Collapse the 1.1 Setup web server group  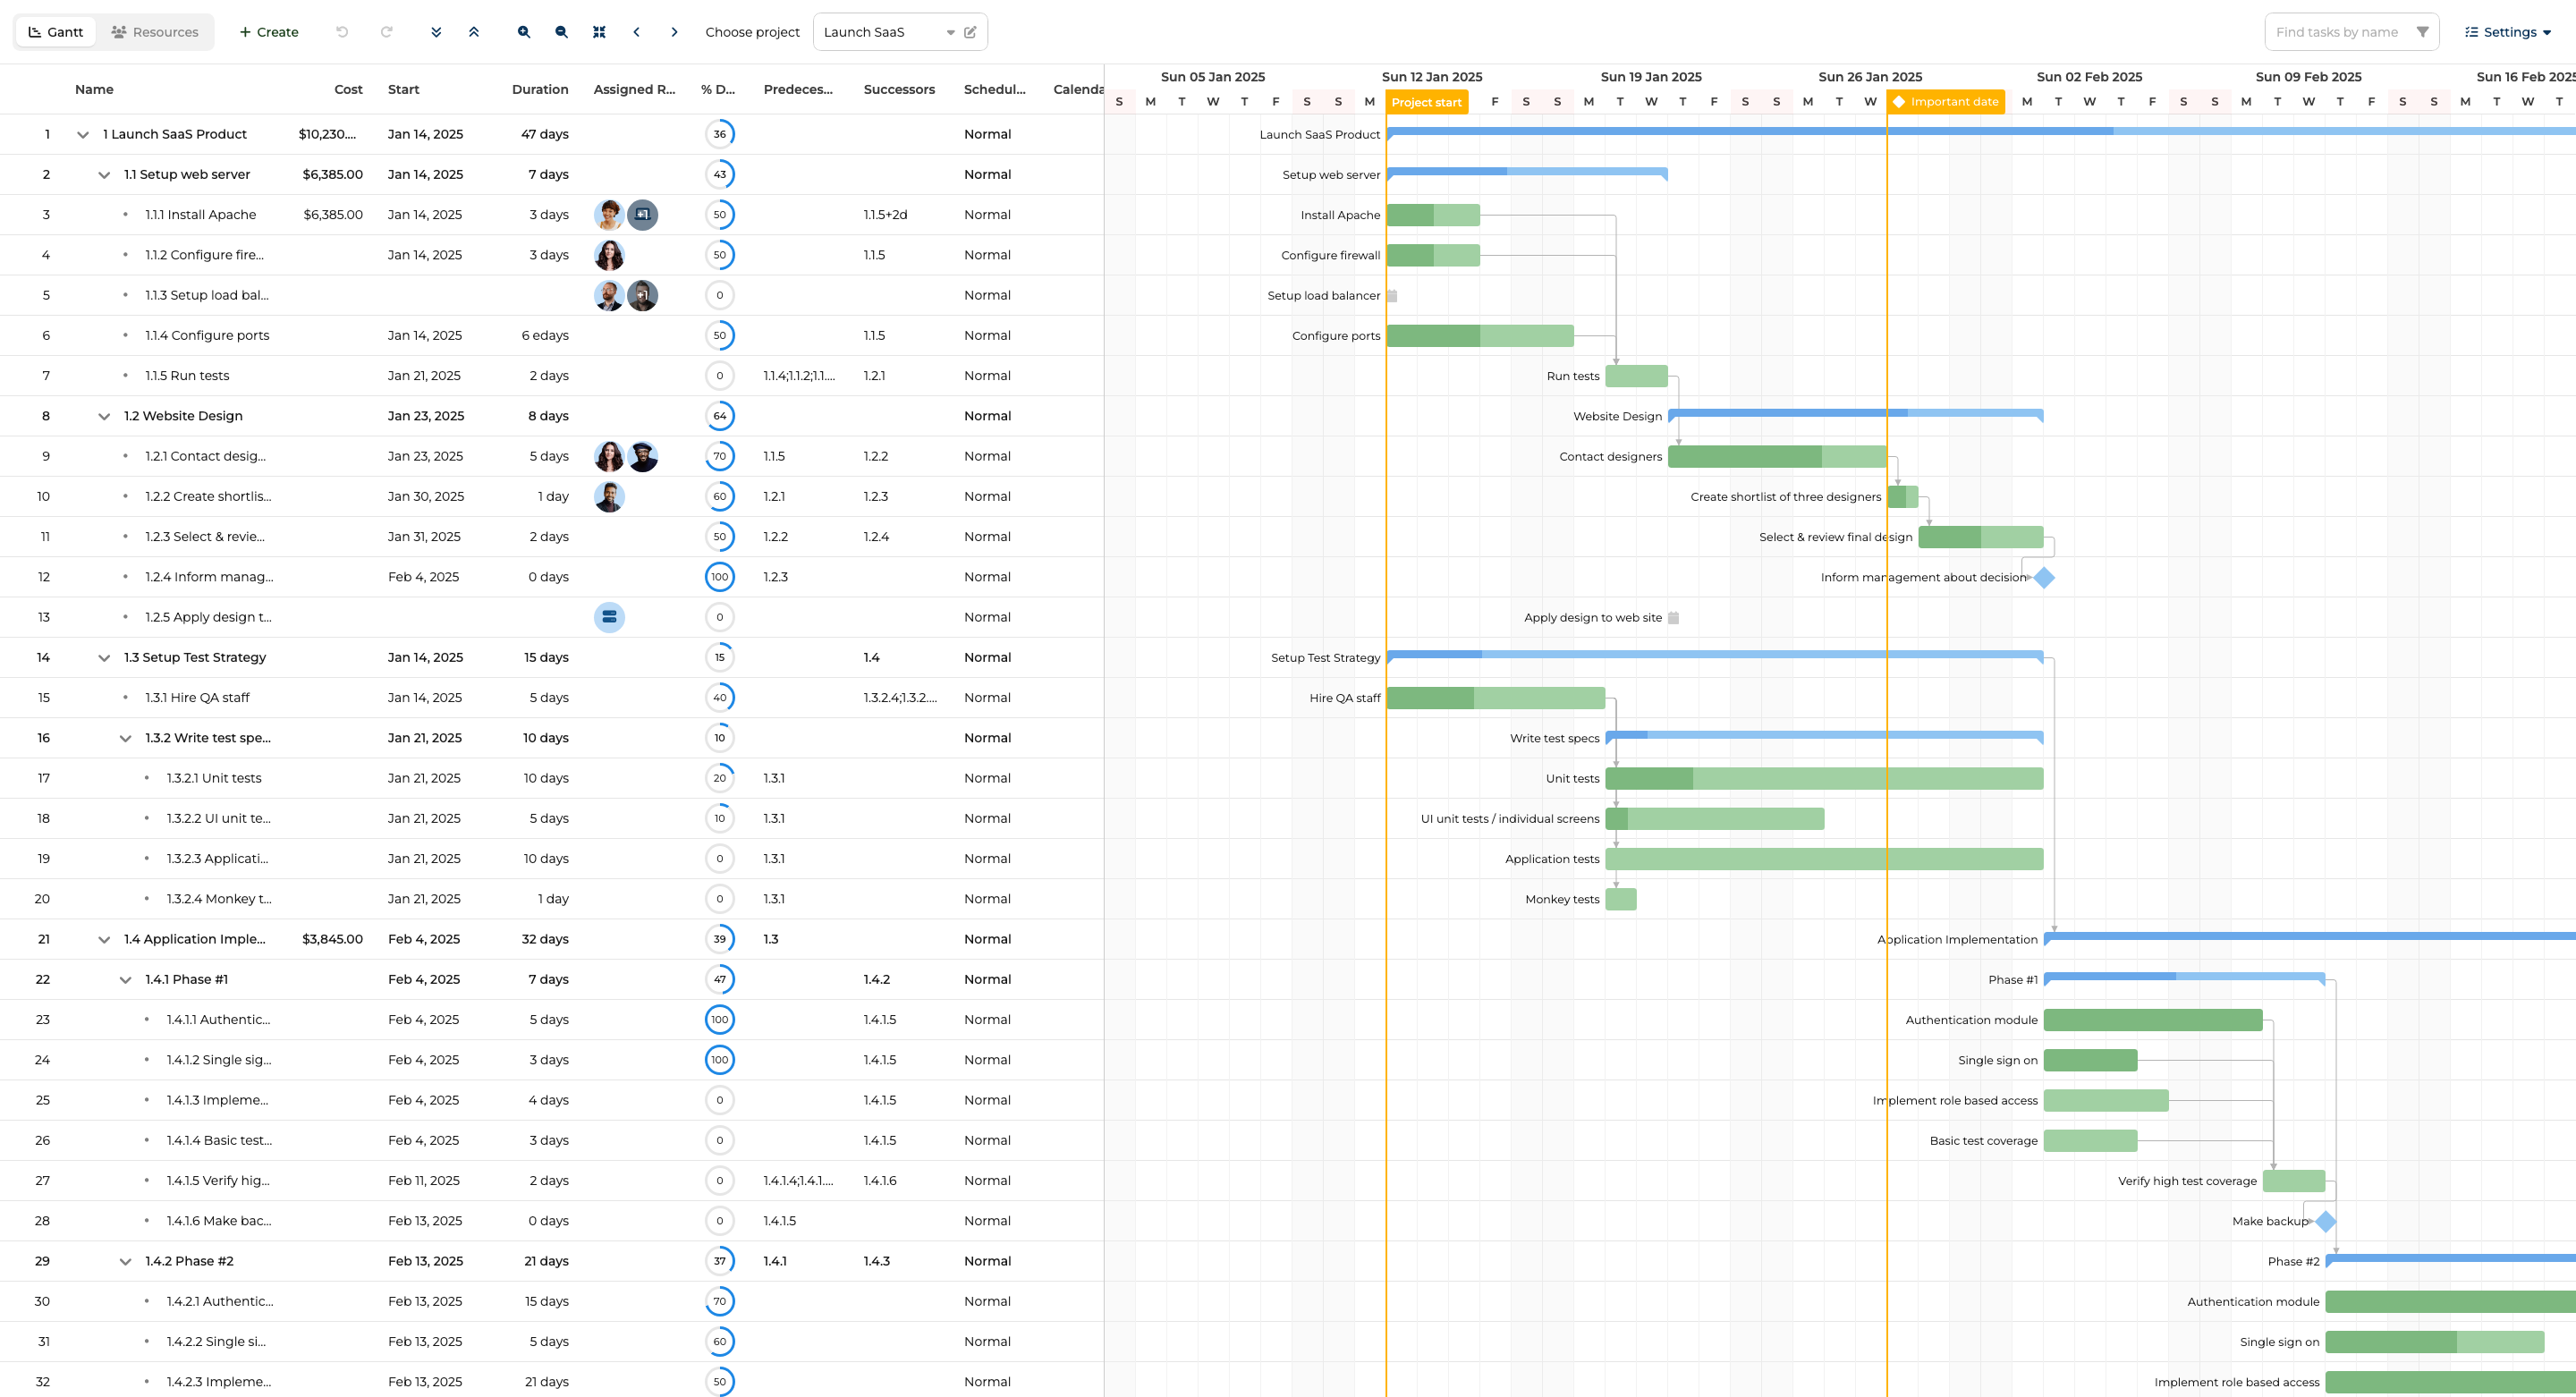coord(104,175)
